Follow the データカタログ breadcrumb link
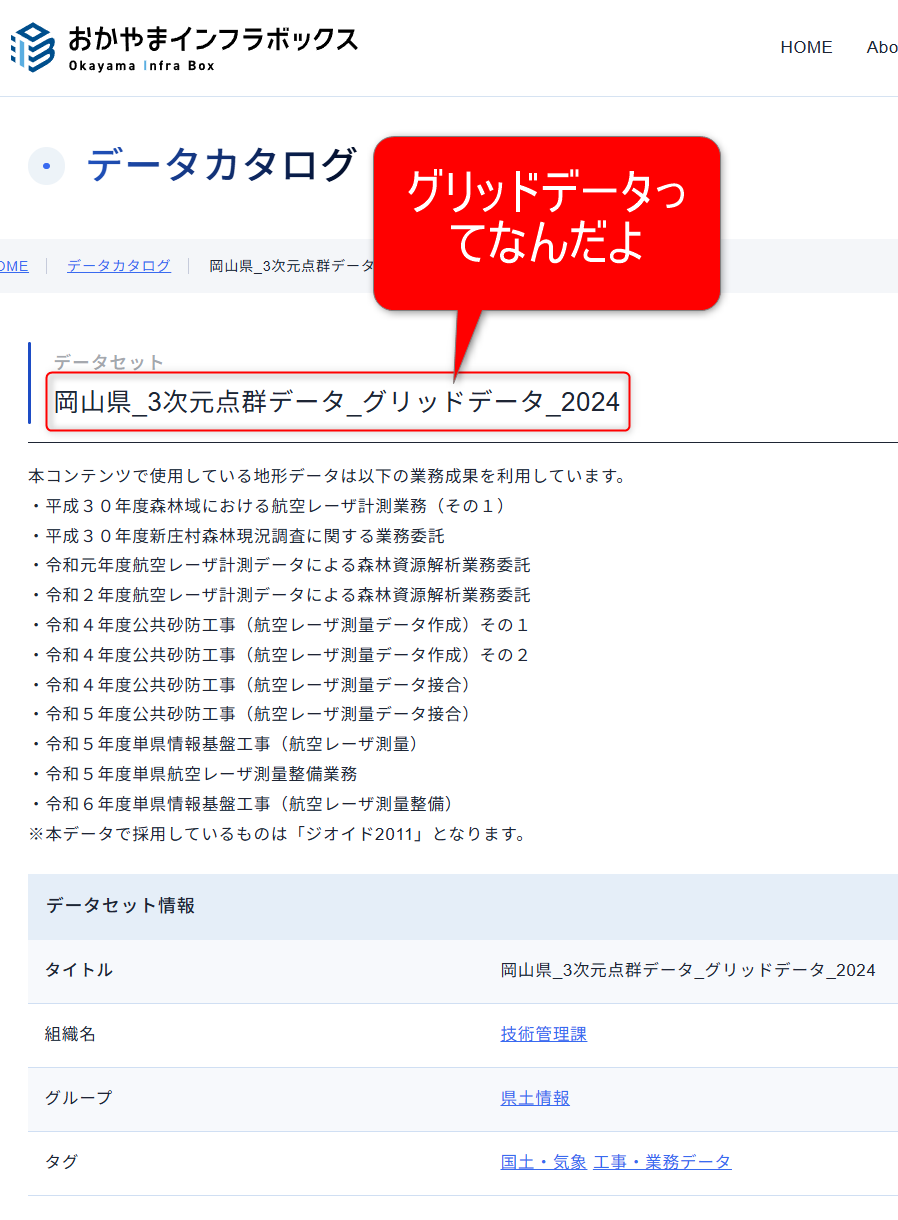The image size is (898, 1220). click(x=119, y=266)
